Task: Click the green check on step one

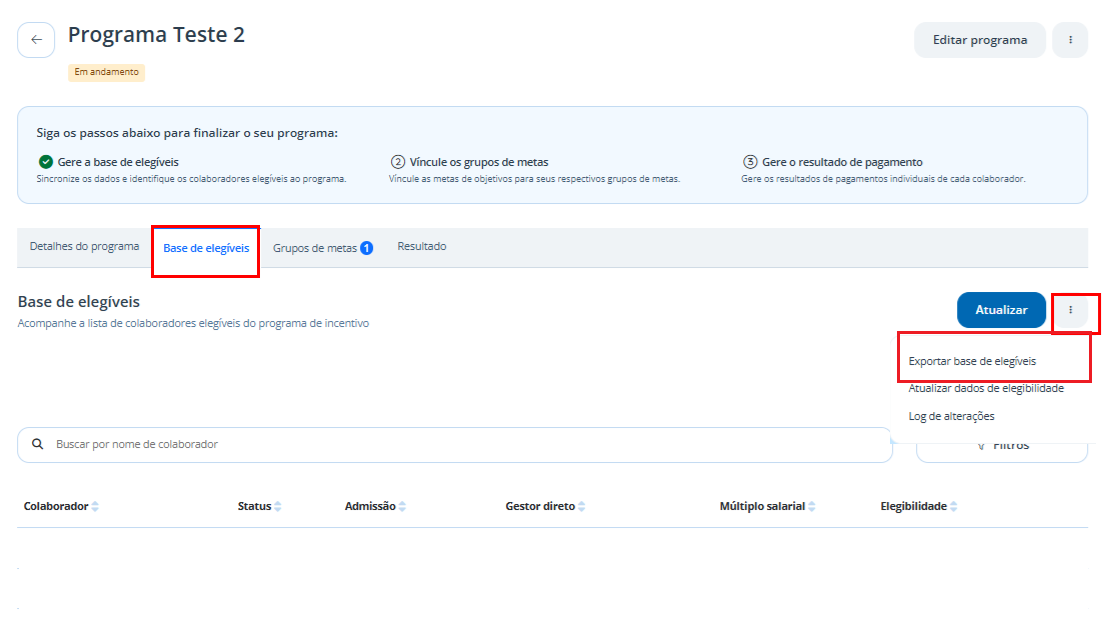Action: pos(46,162)
